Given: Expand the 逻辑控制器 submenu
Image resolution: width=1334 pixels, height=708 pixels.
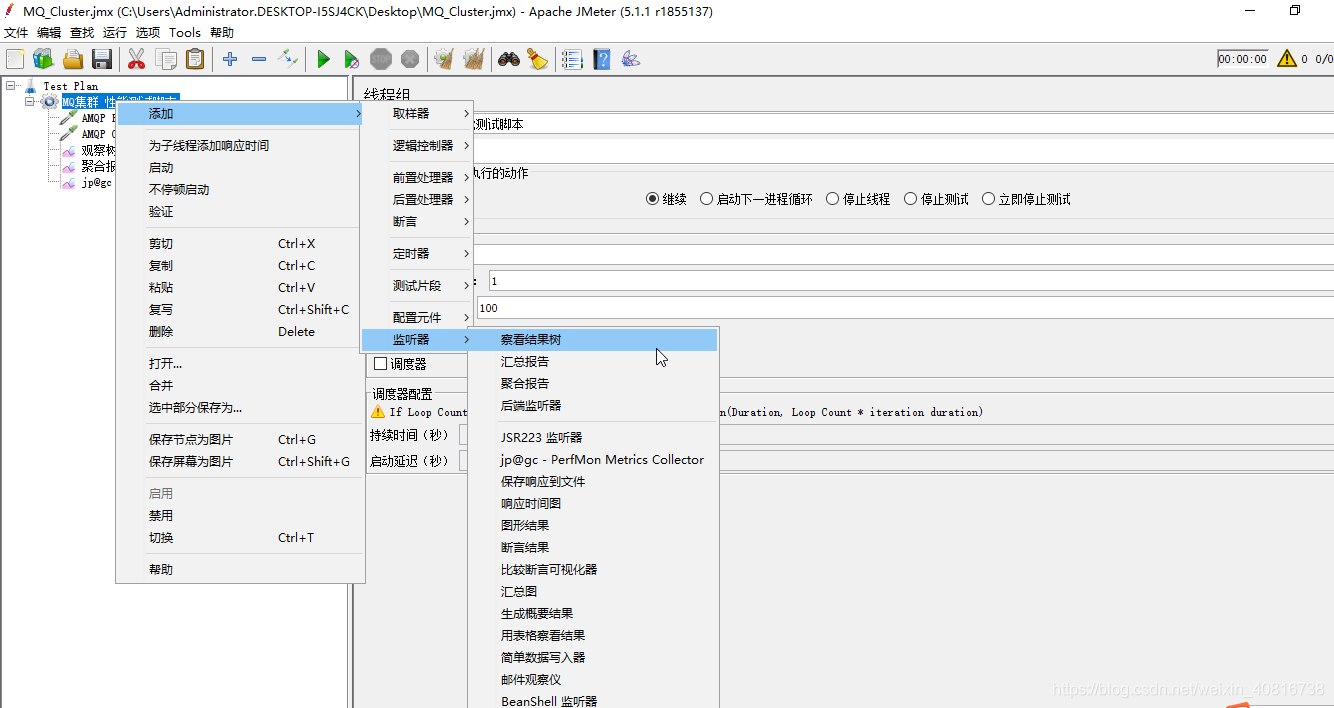Looking at the screenshot, I should click(x=417, y=146).
